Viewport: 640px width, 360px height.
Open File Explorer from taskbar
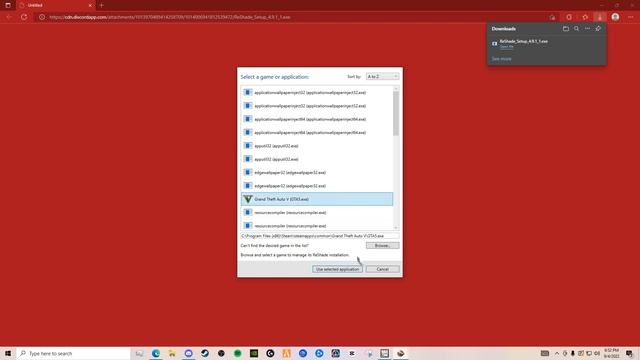(x=172, y=353)
